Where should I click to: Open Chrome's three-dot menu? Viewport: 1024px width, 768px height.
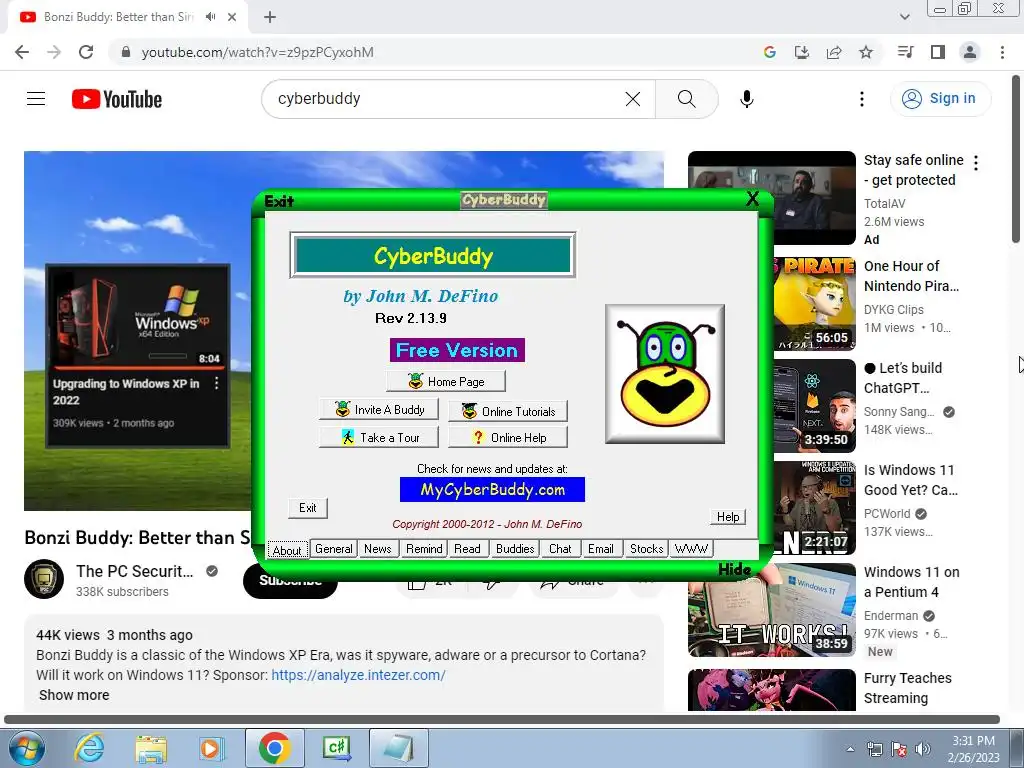pyautogui.click(x=1002, y=52)
